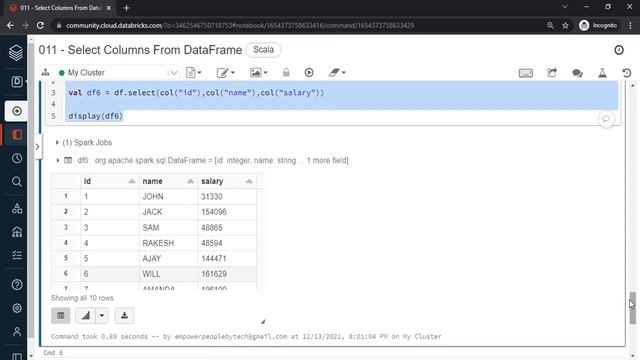
Task: Click the browser back arrow
Action: (10, 25)
